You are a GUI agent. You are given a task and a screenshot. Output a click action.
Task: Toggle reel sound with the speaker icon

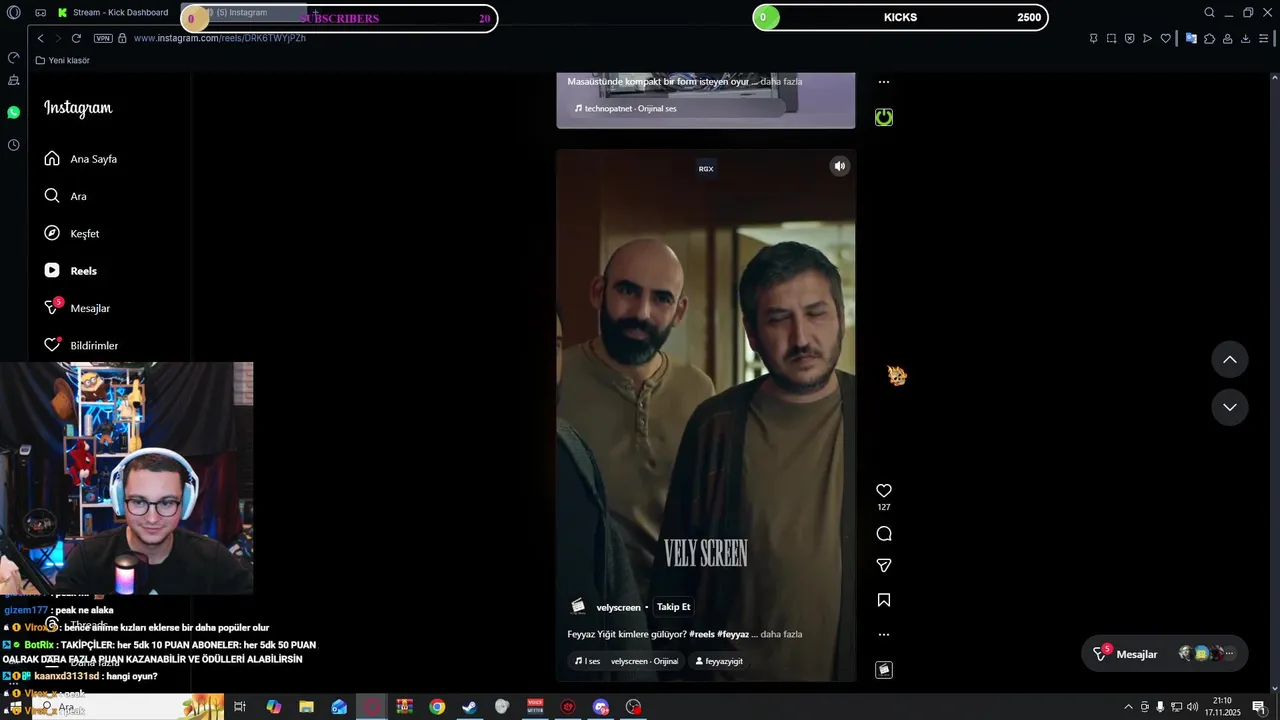(x=840, y=166)
